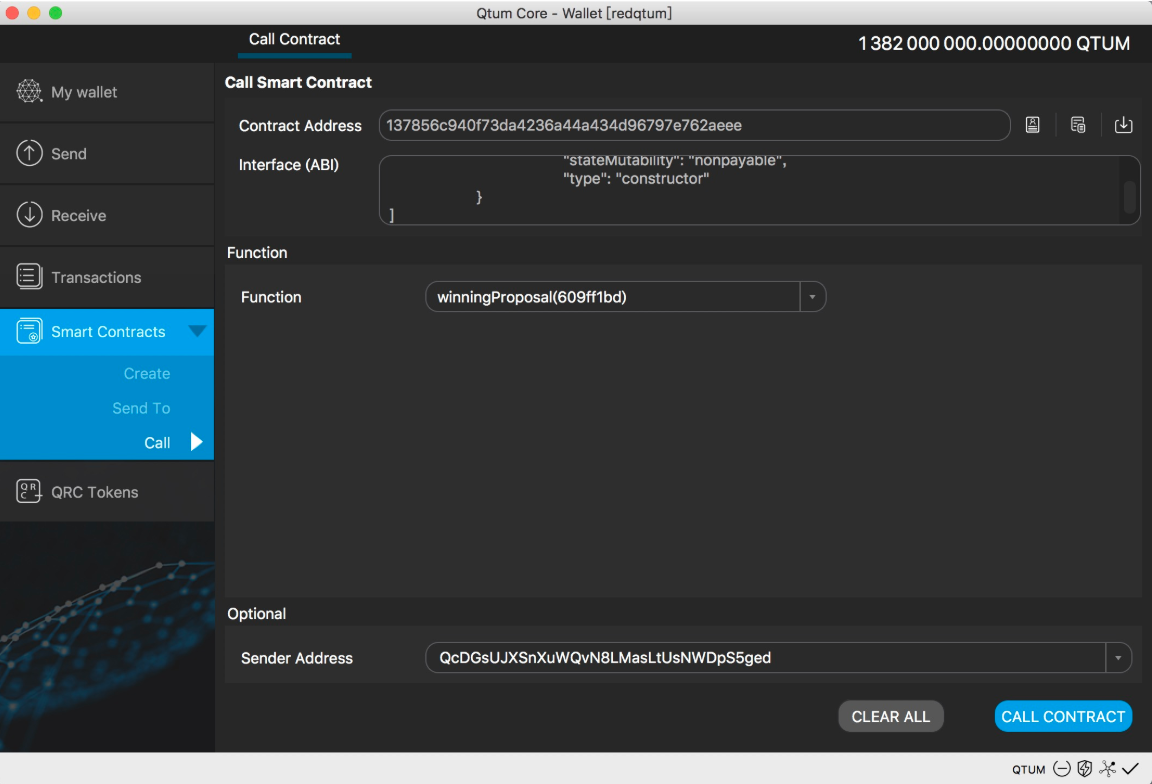Choose Create under Smart Contracts
1152x784 pixels.
point(147,373)
